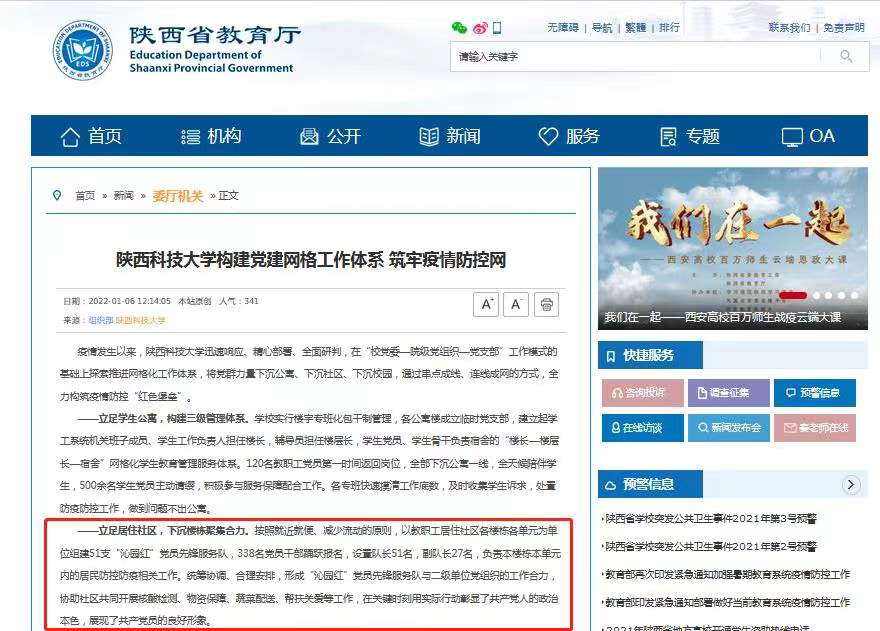Open the Weibo icon link

coord(480,28)
